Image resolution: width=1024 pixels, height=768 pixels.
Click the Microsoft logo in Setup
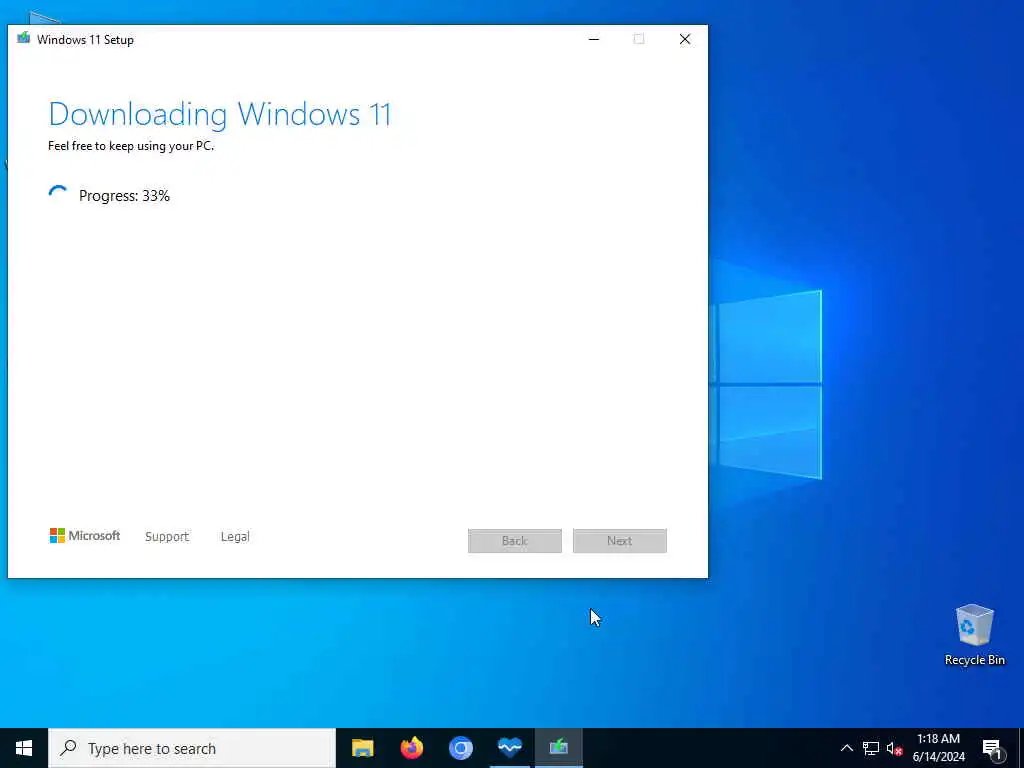pyautogui.click(x=85, y=536)
